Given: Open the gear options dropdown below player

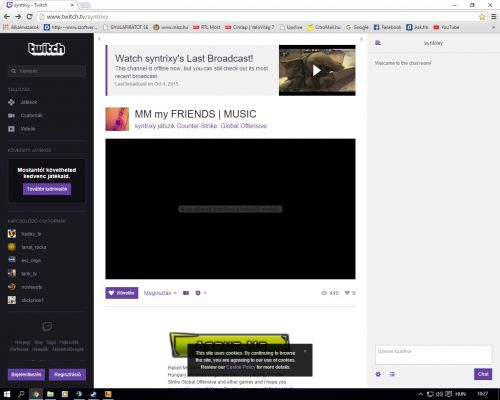Looking at the screenshot, I should [x=201, y=293].
